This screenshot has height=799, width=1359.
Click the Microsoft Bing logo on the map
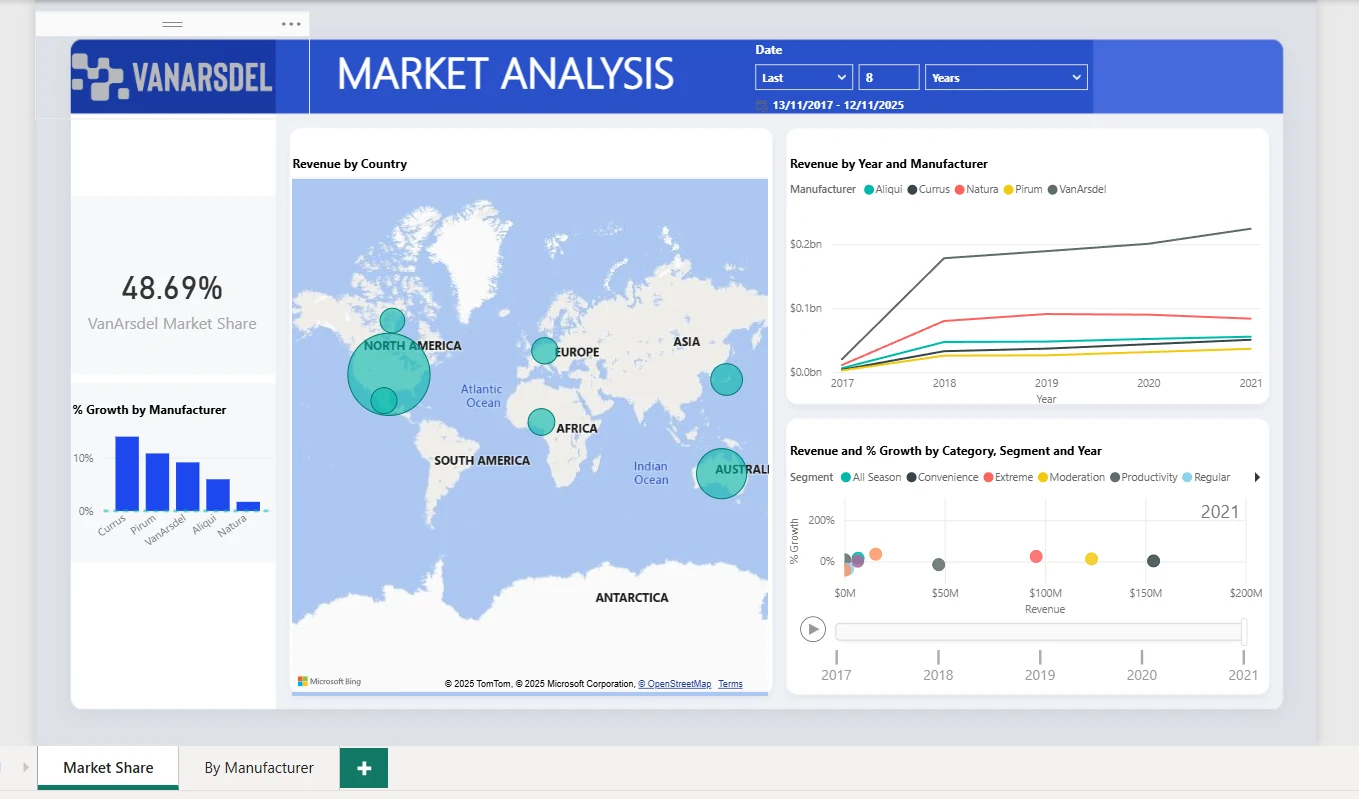[x=330, y=682]
